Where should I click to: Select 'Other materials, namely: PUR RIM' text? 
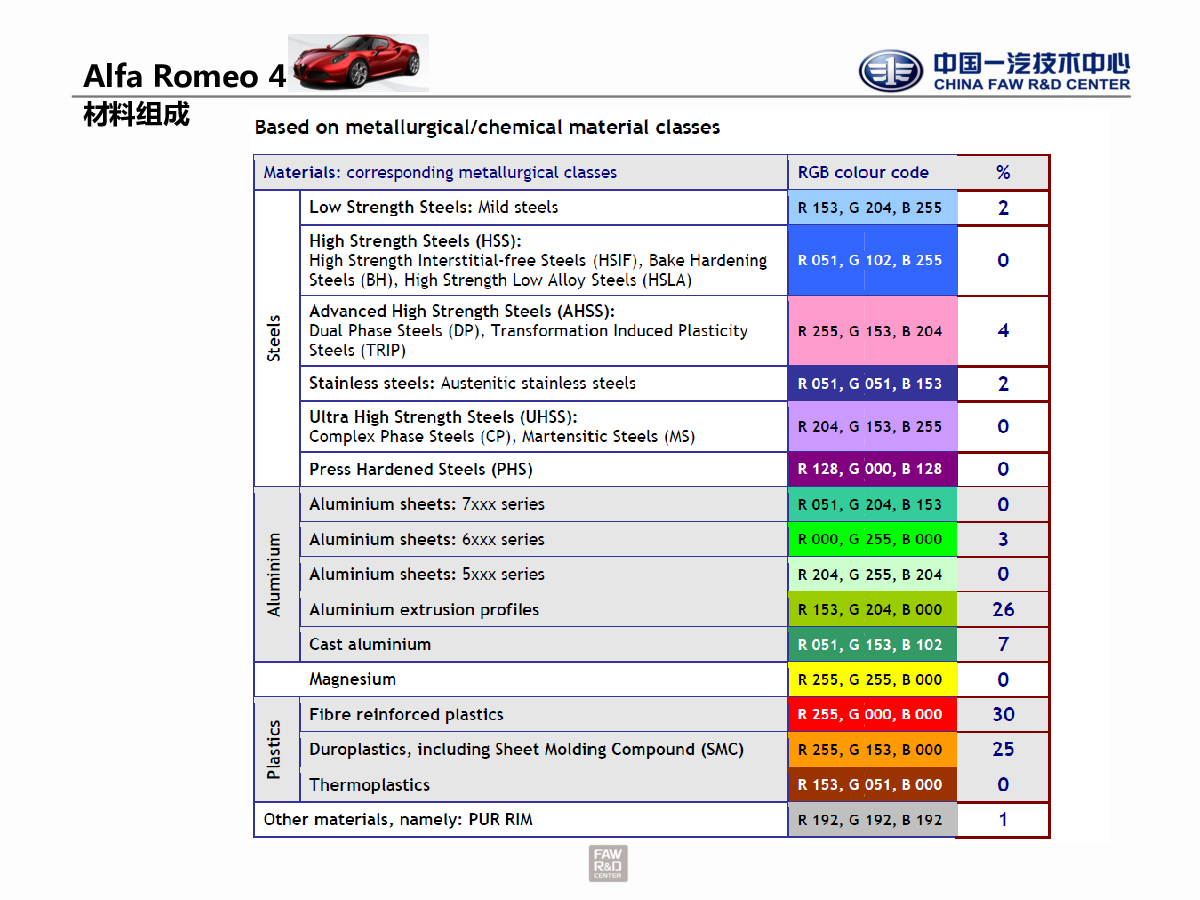(398, 819)
